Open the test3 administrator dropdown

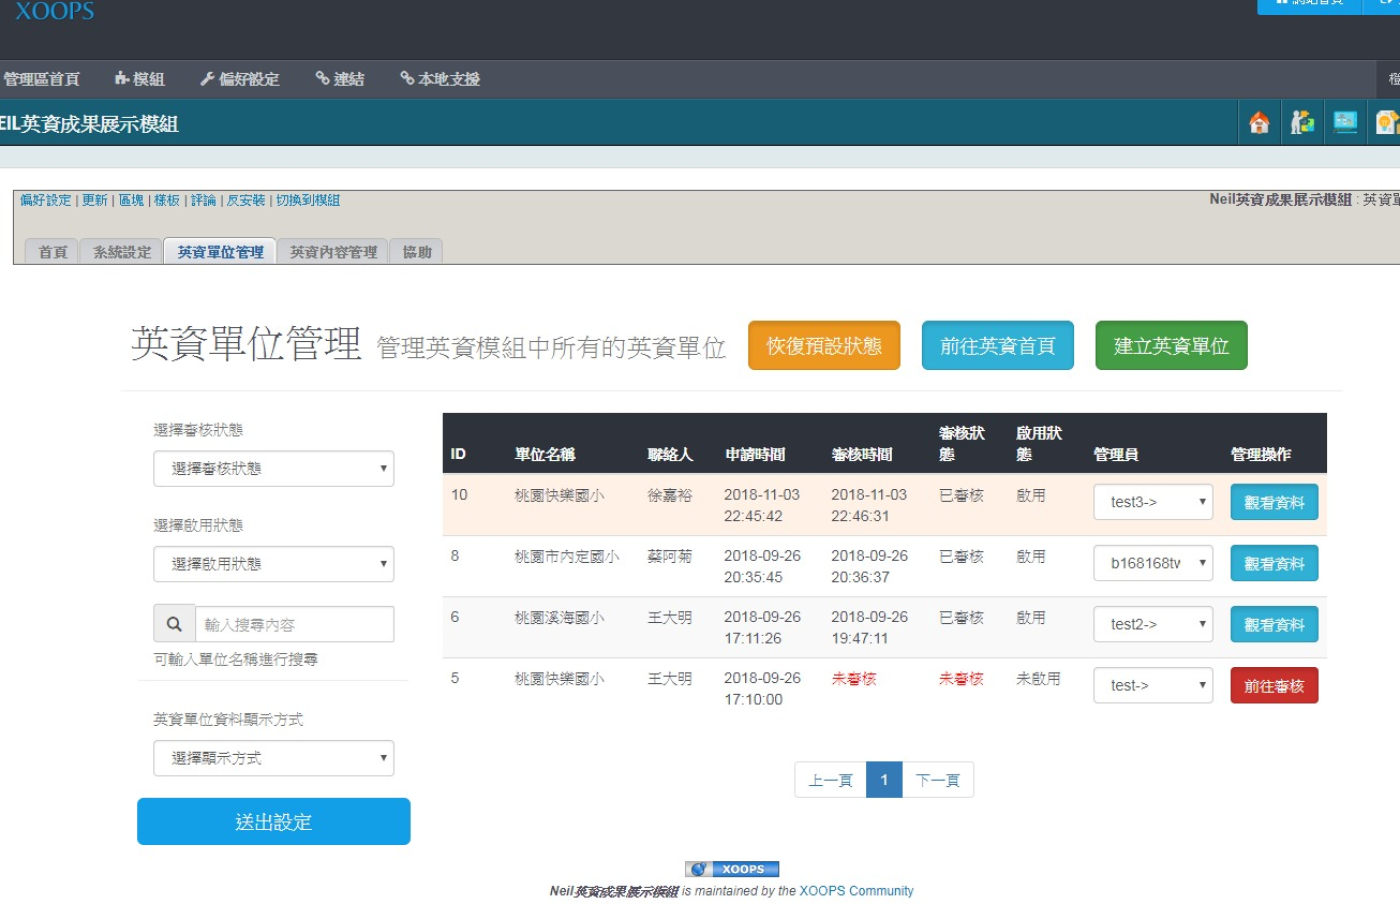point(1153,502)
